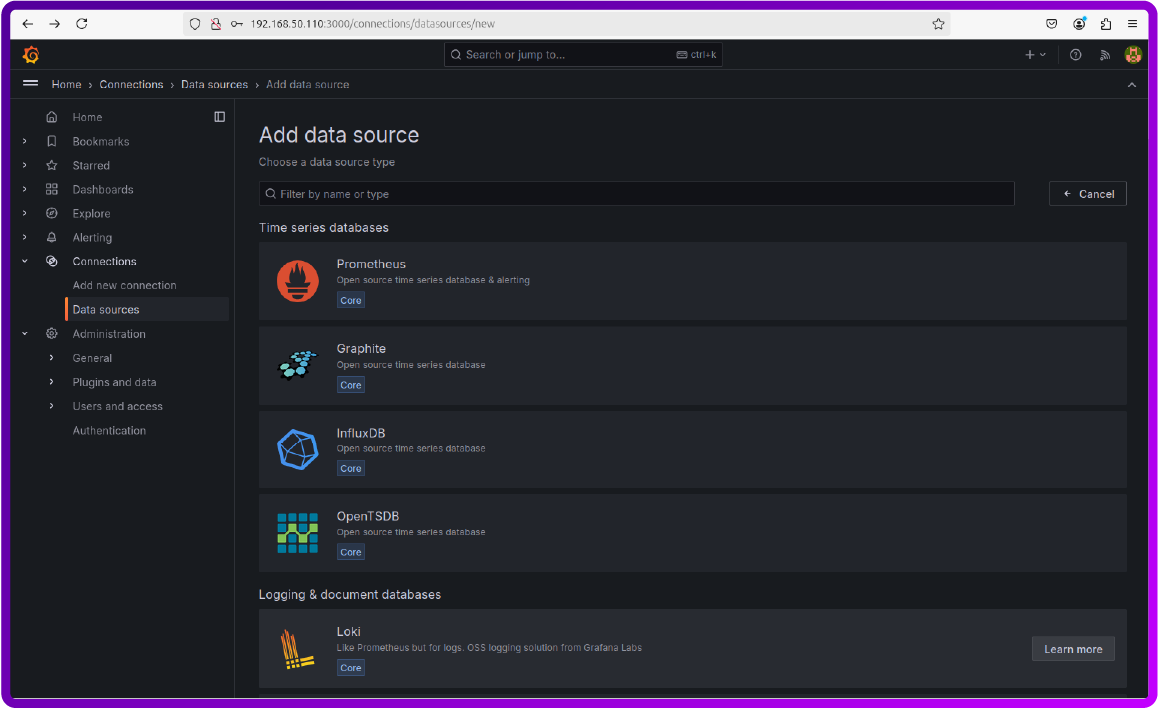Select the Explore compass icon in sidebar
This screenshot has width=1158, height=709.
click(x=51, y=213)
